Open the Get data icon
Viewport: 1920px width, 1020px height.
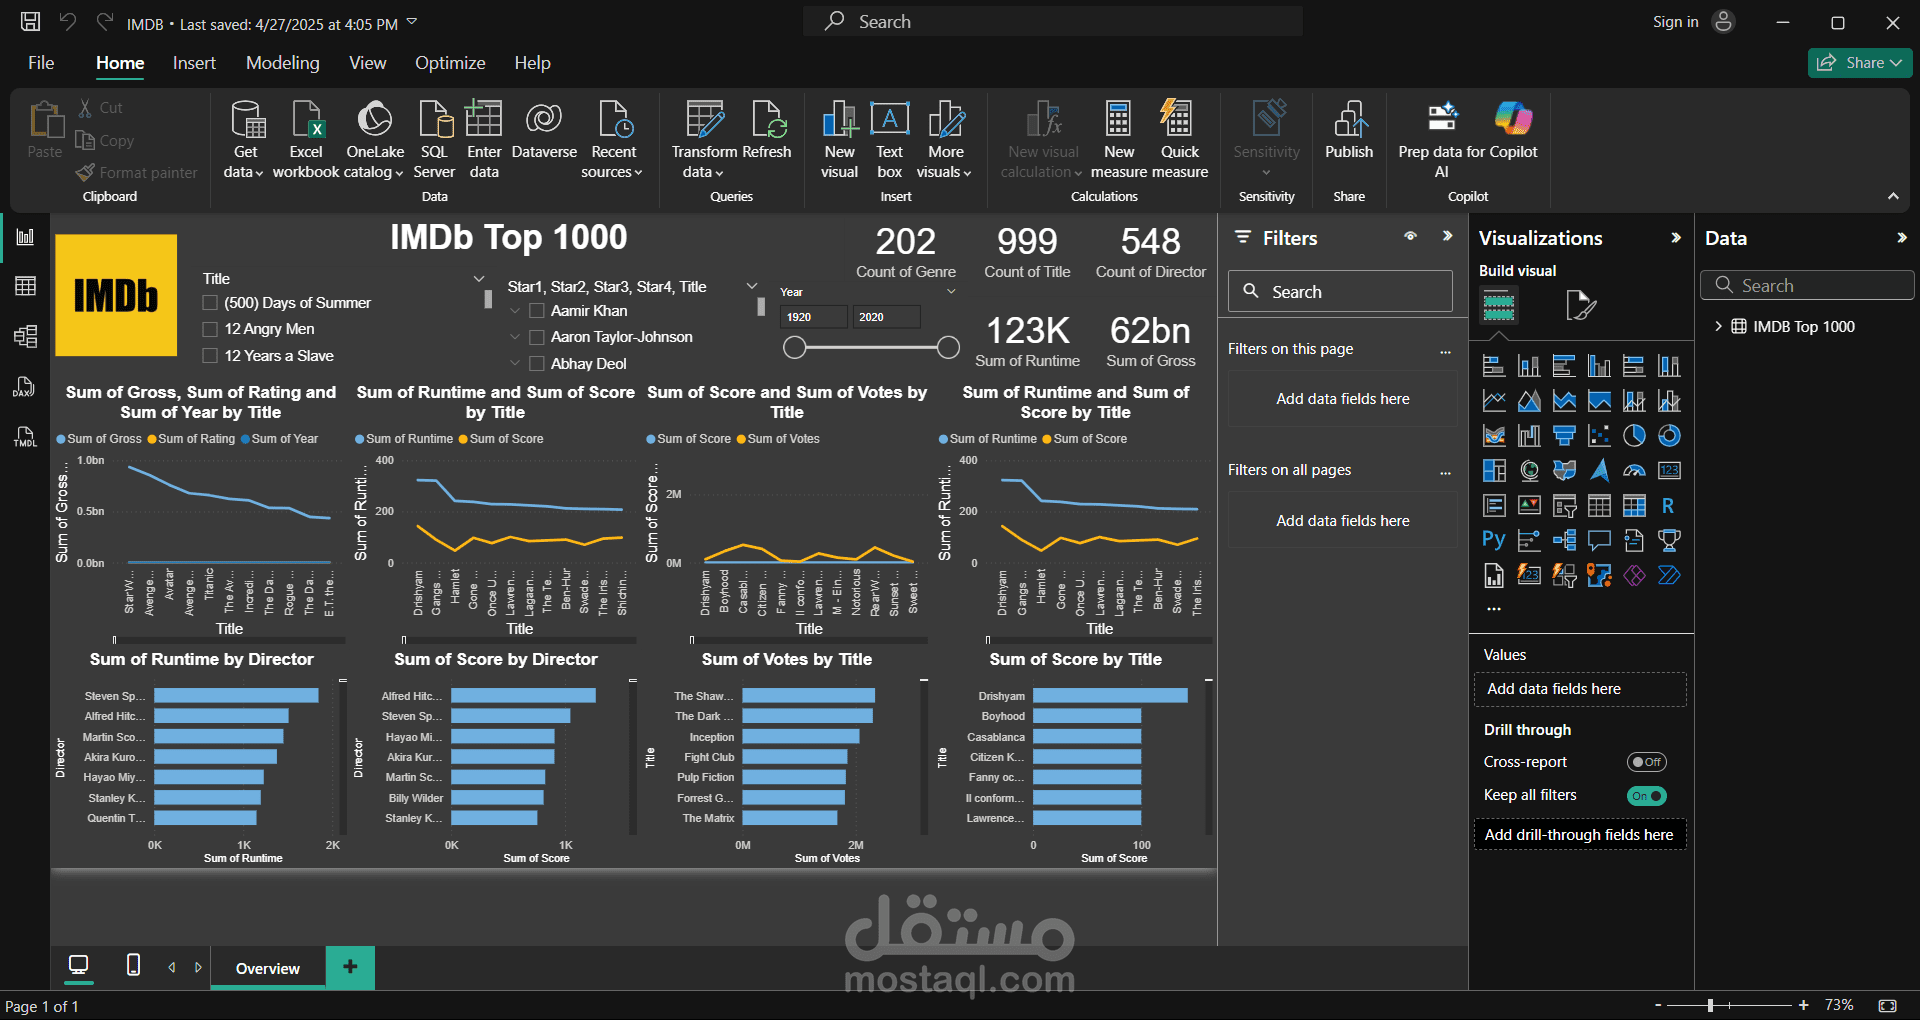[x=246, y=120]
